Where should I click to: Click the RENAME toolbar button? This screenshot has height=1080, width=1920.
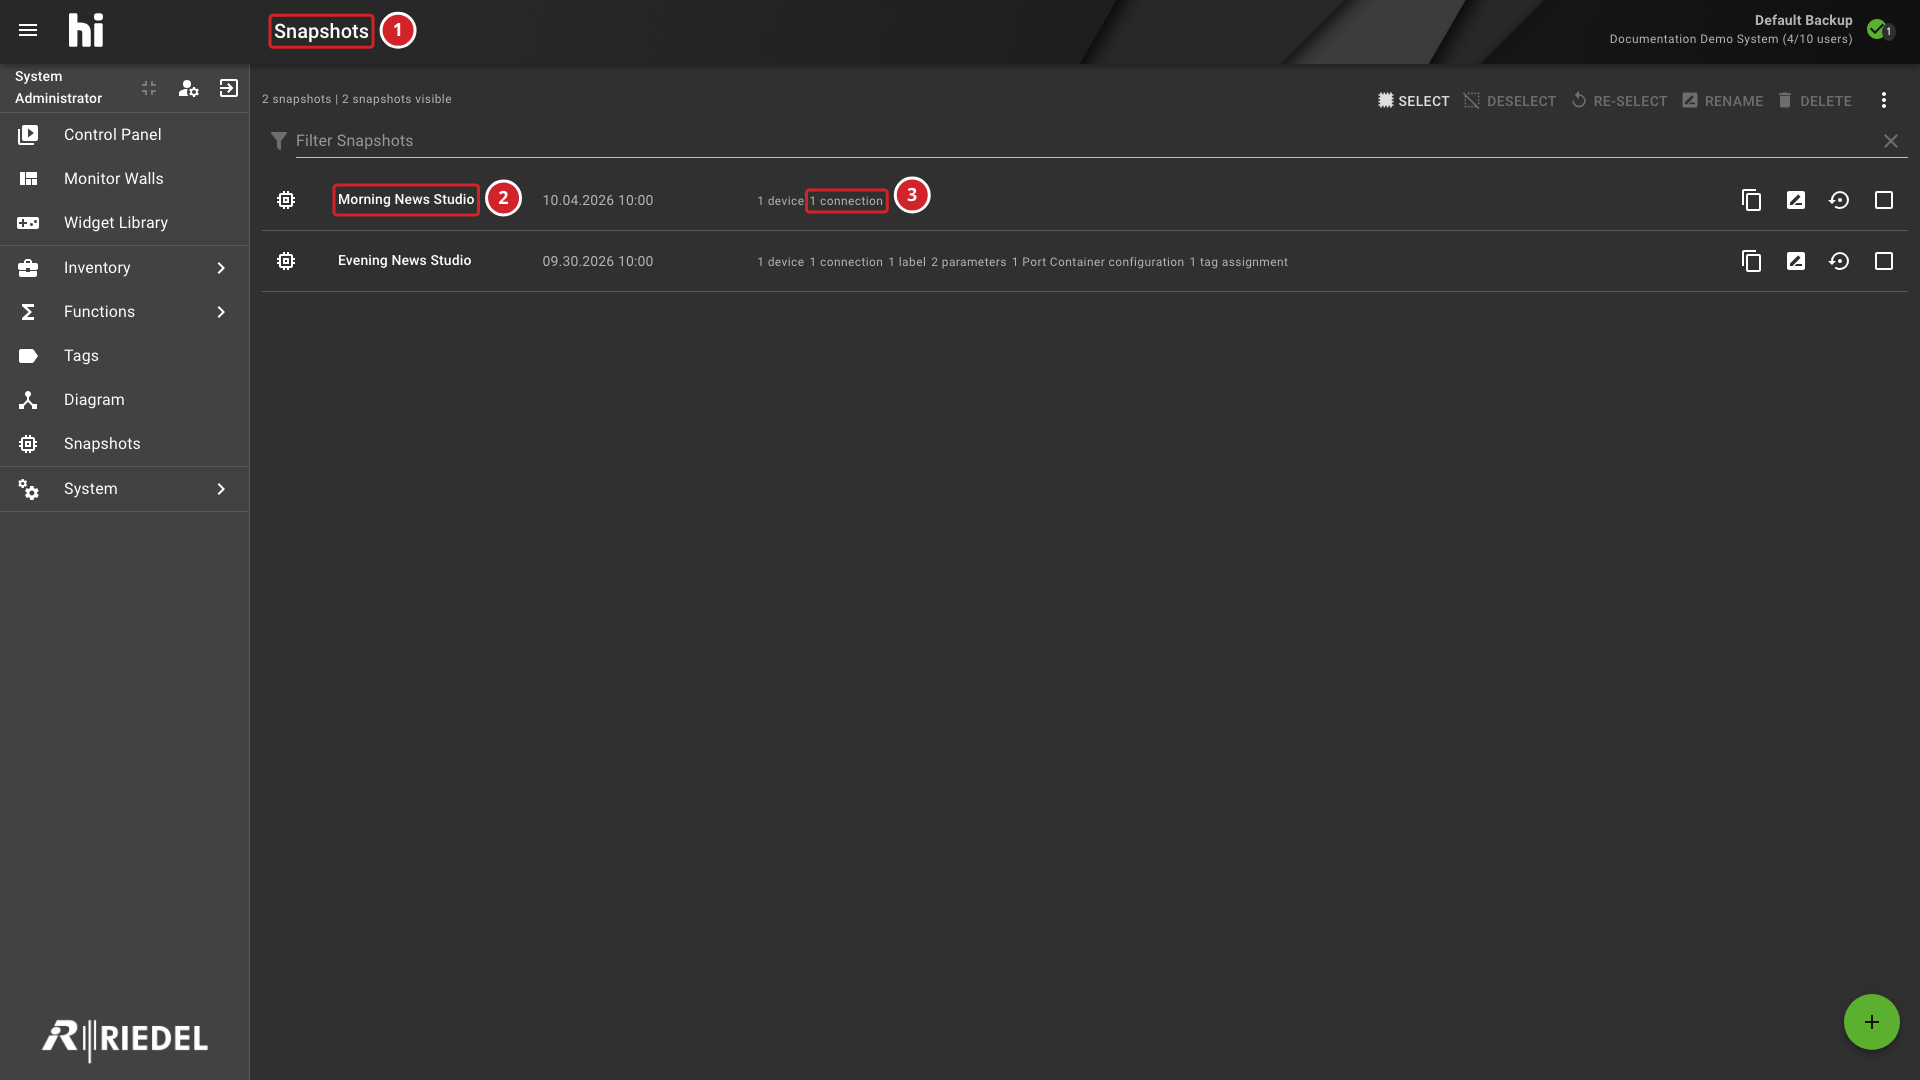1722,100
